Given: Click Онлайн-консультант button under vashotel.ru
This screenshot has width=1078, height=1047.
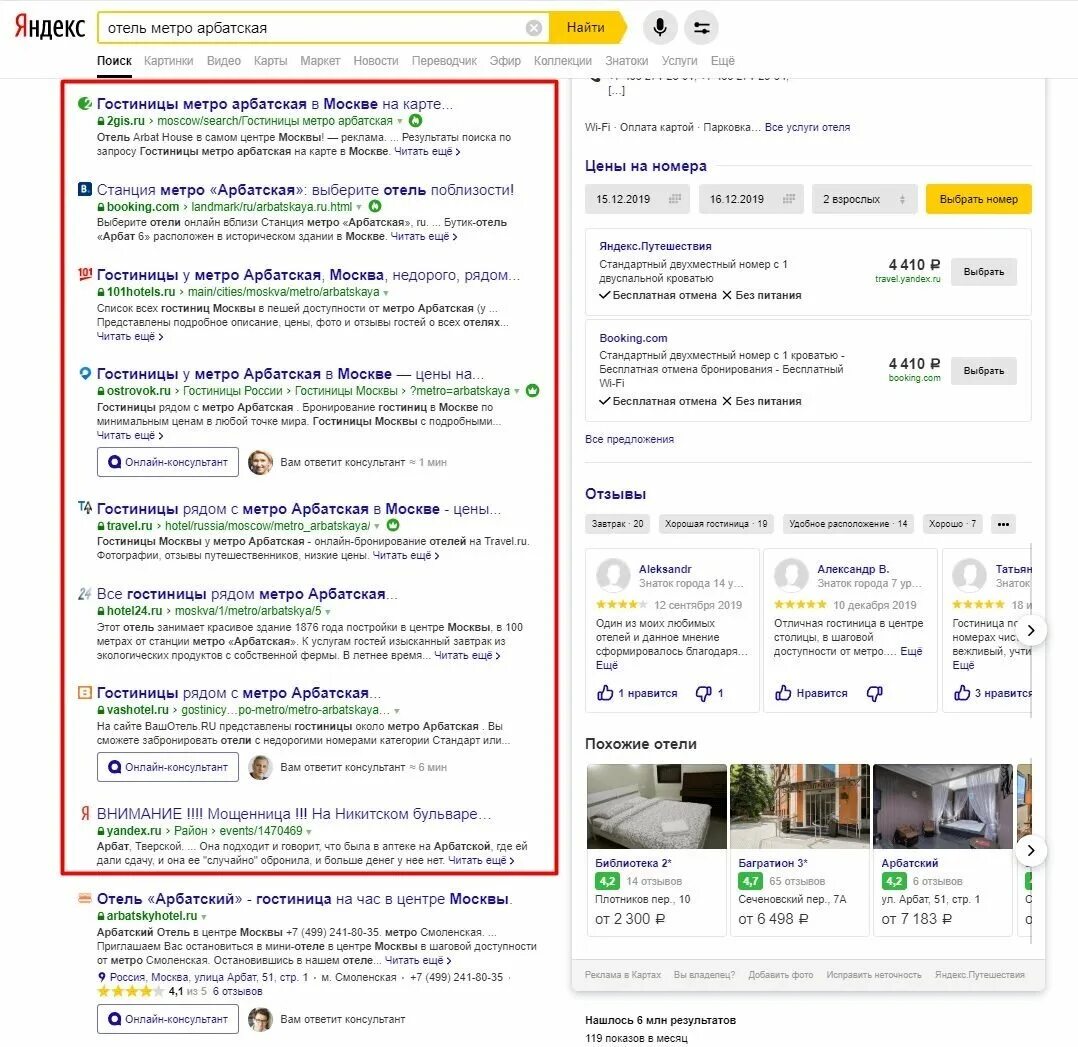Looking at the screenshot, I should pyautogui.click(x=168, y=767).
